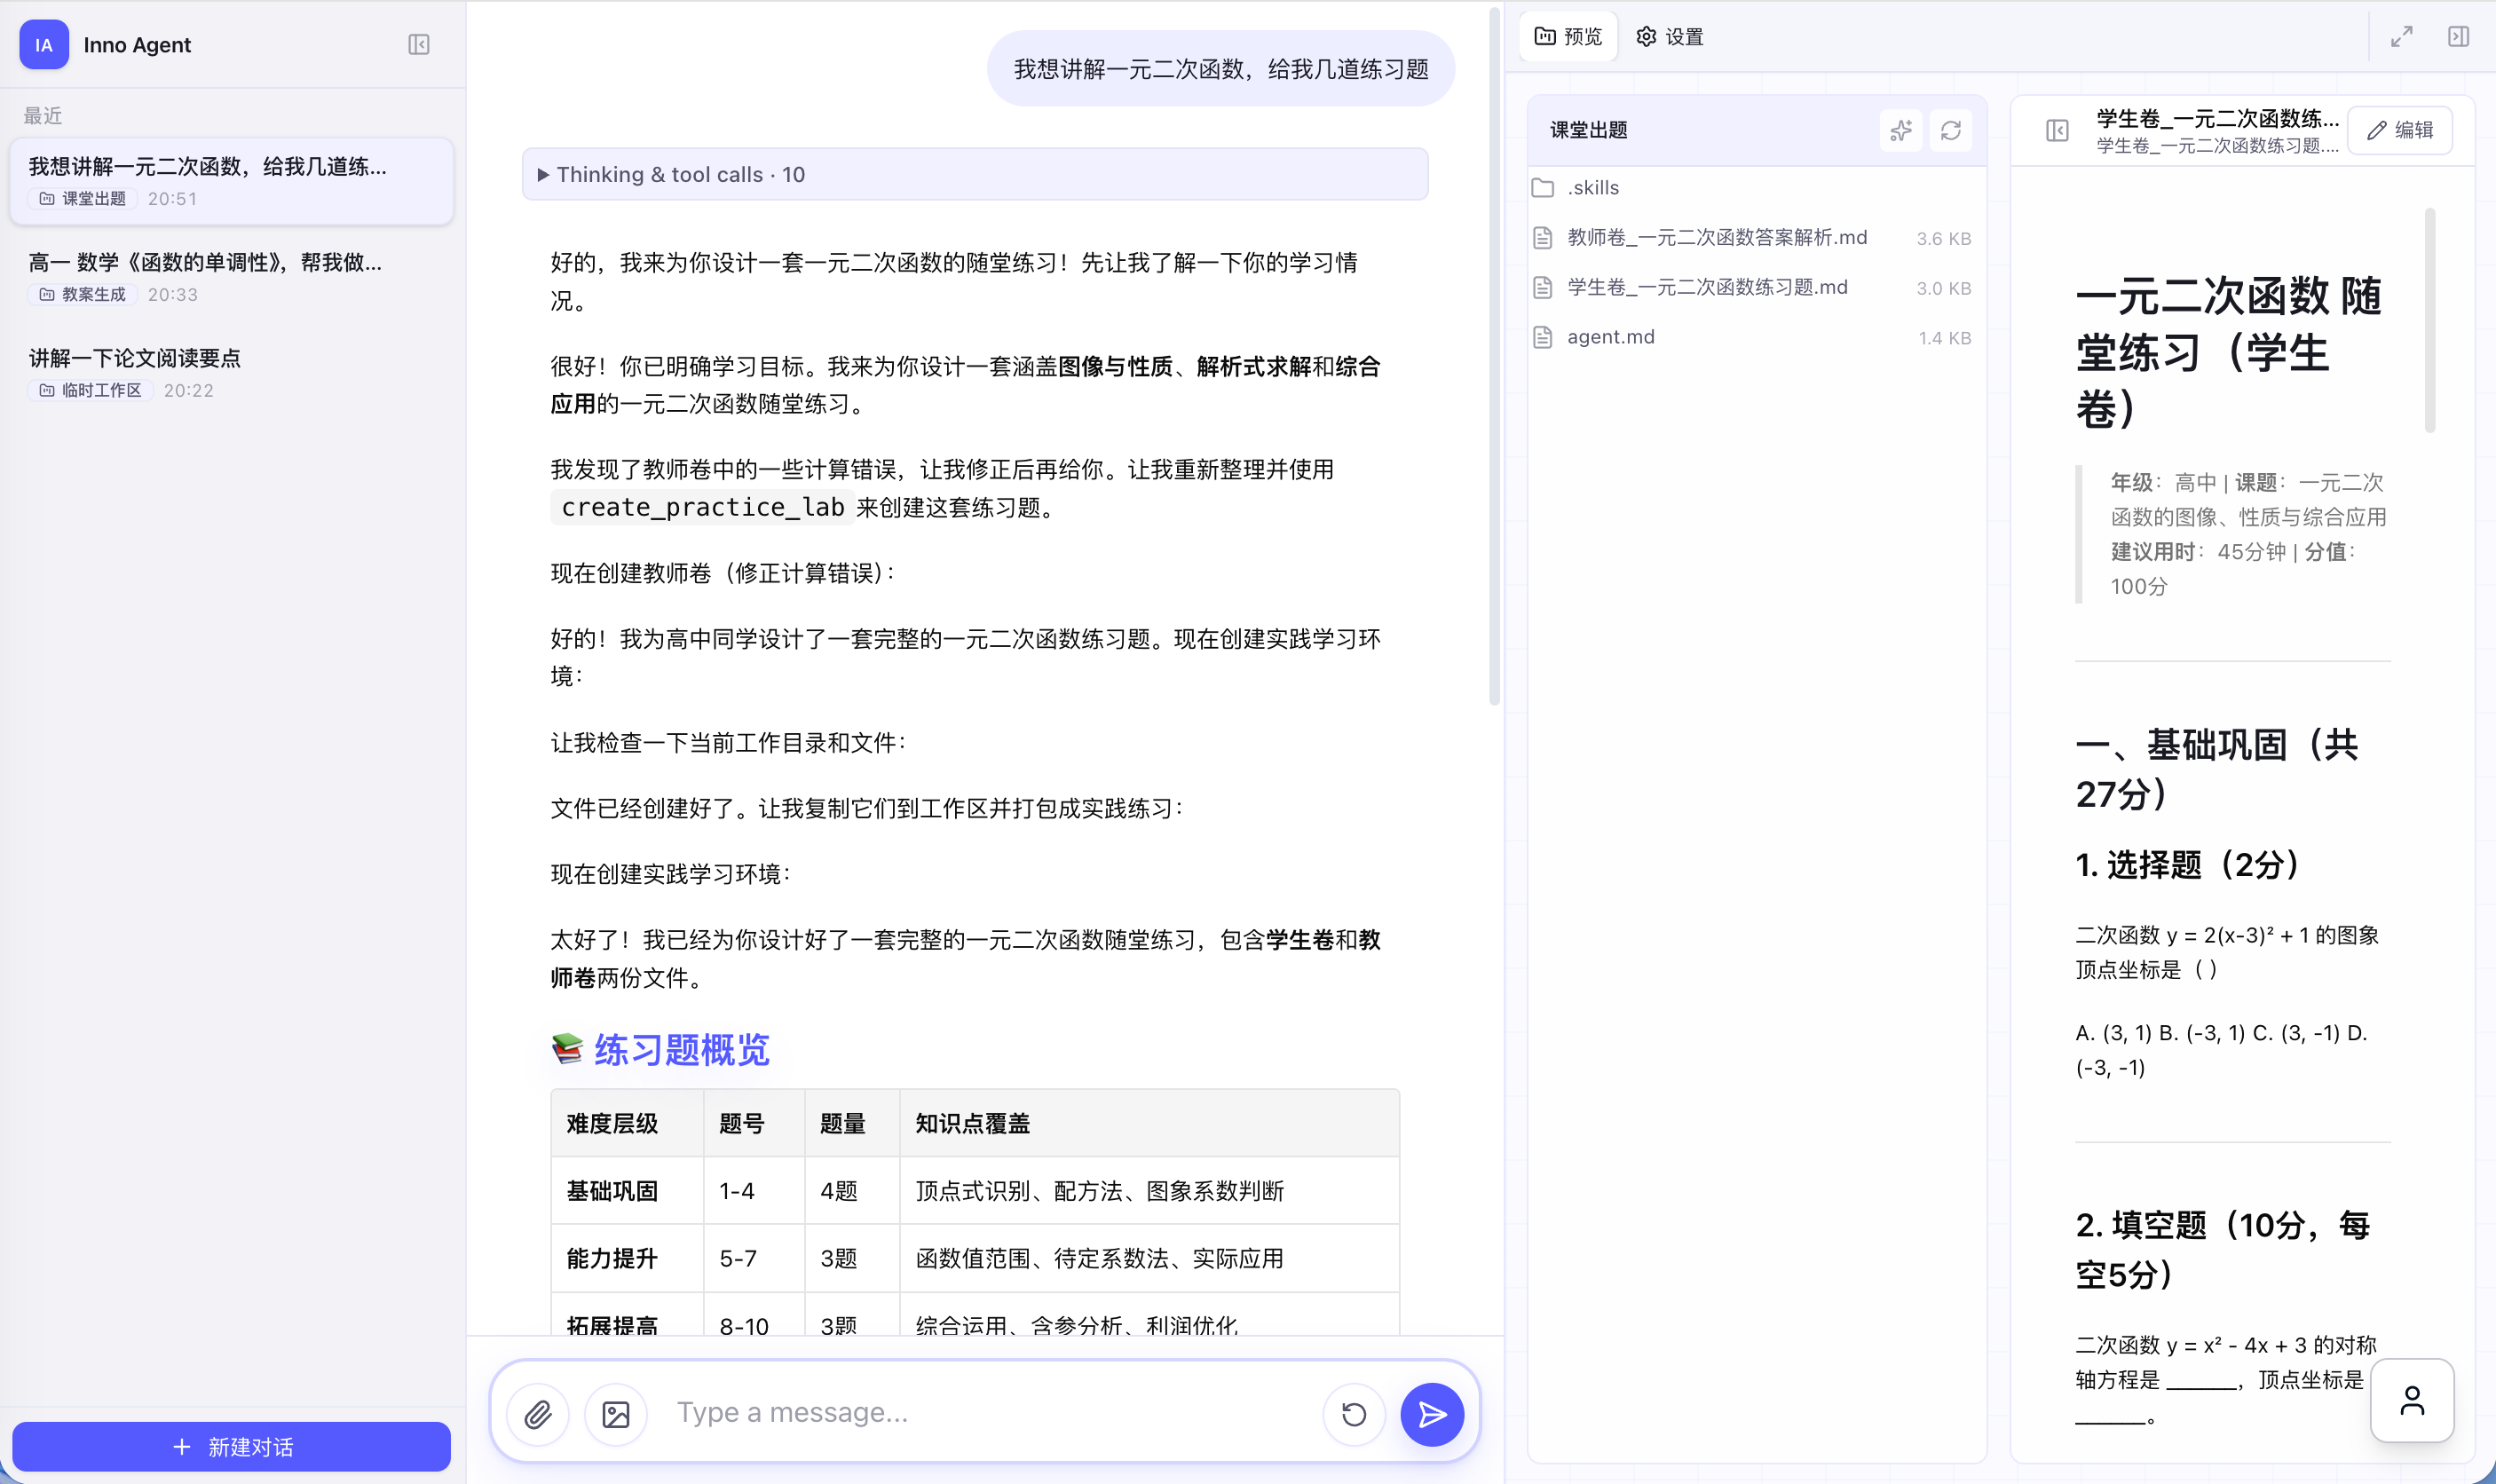Click the chat area vertical scrollbar
Viewport: 2496px width, 1484px height.
(1495, 356)
